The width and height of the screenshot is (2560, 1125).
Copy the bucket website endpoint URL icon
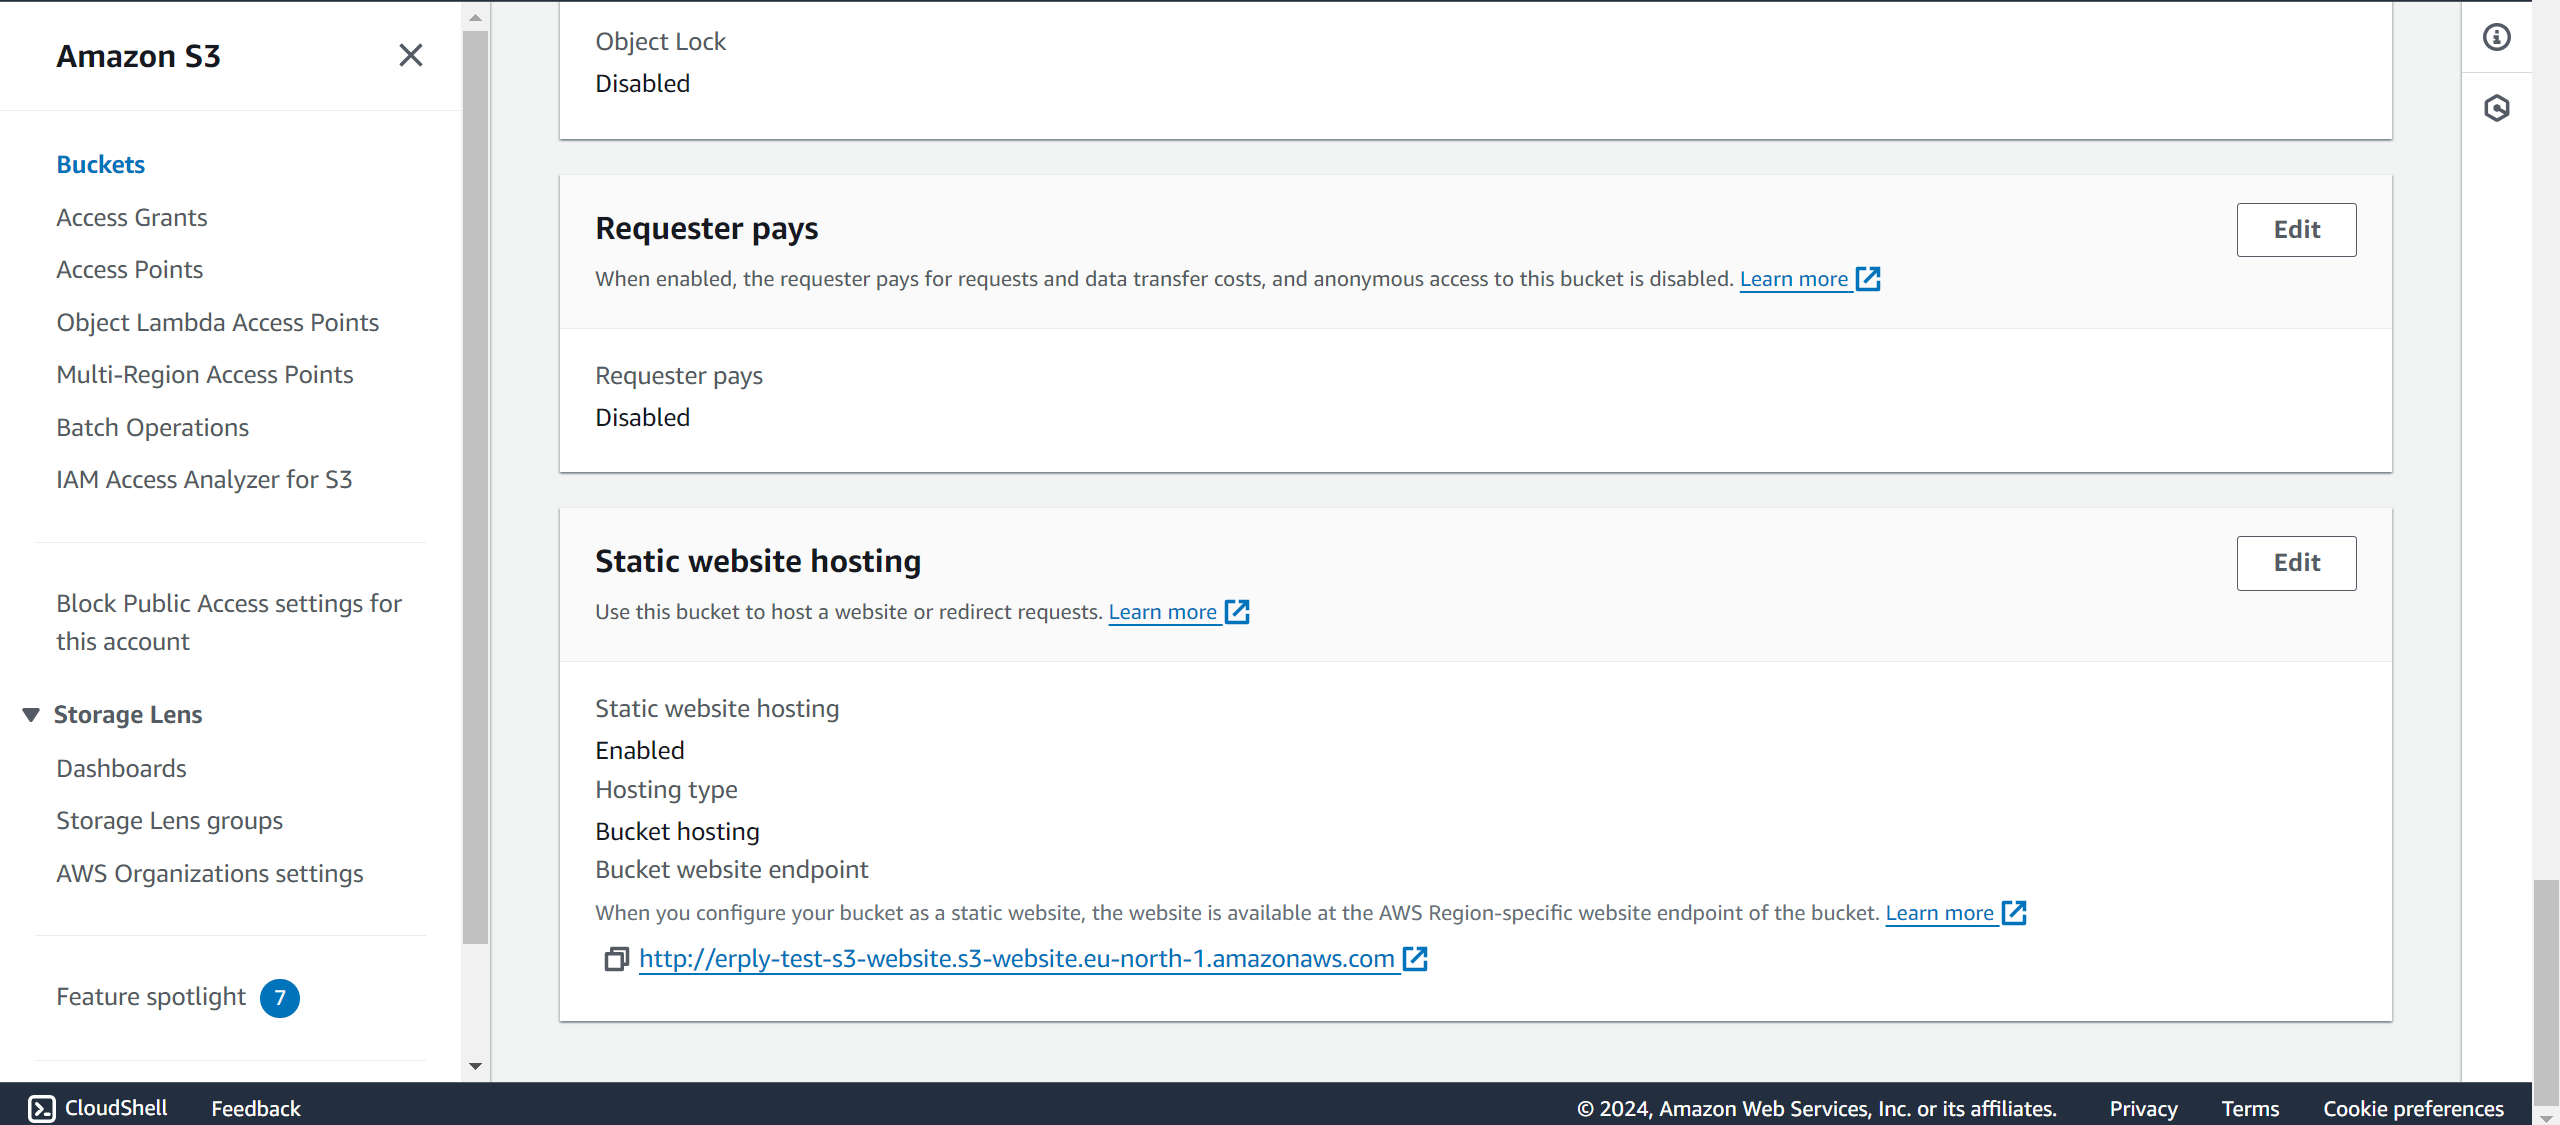point(616,959)
